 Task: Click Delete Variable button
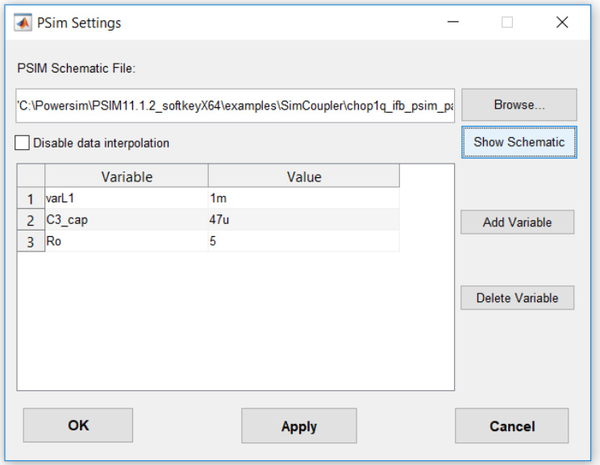tap(517, 297)
